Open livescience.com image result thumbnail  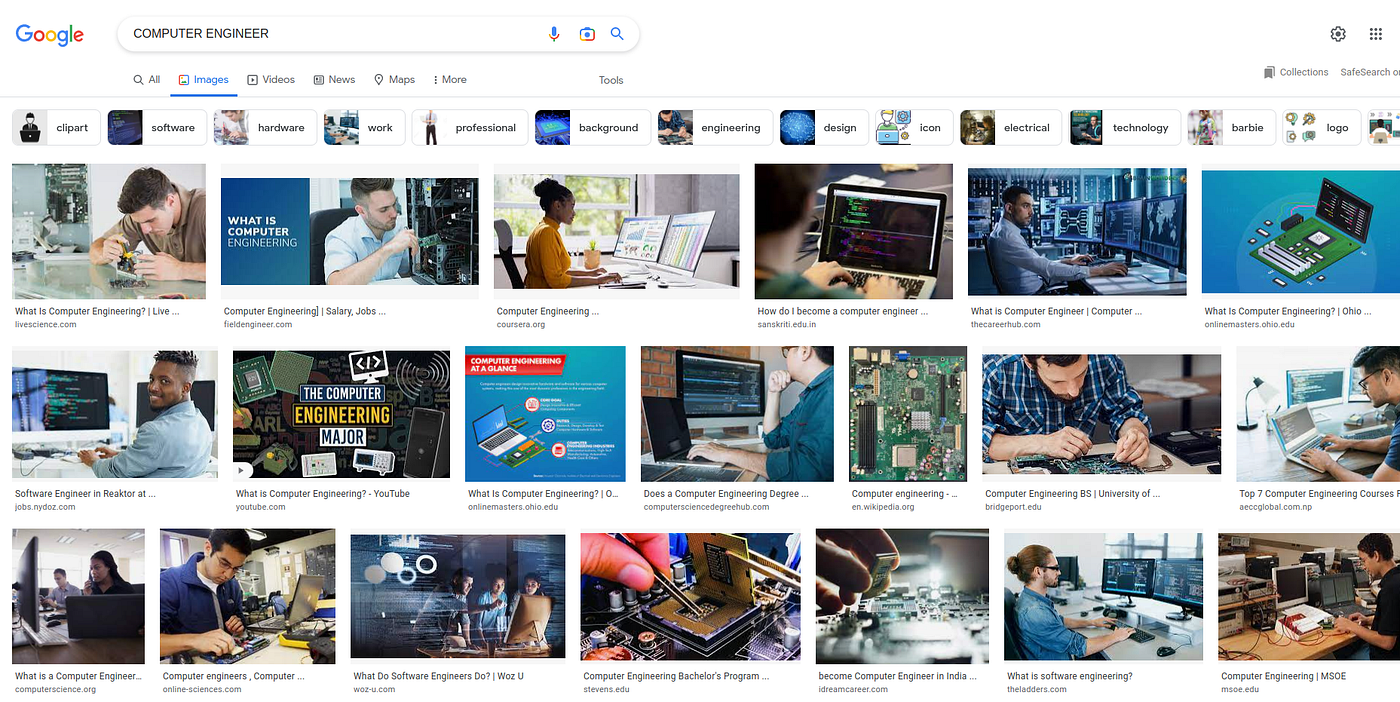[109, 232]
